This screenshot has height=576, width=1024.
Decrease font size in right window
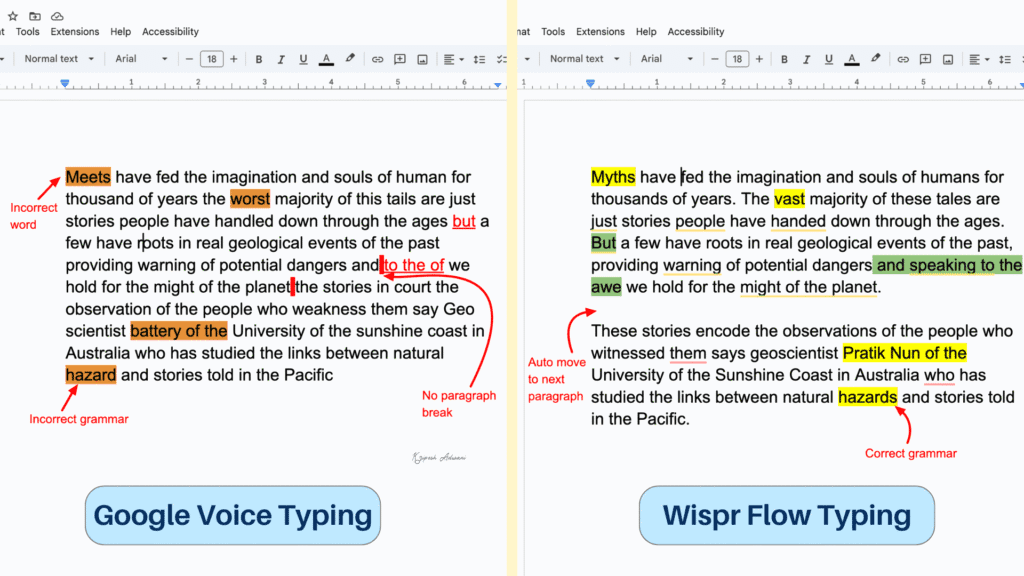[714, 59]
